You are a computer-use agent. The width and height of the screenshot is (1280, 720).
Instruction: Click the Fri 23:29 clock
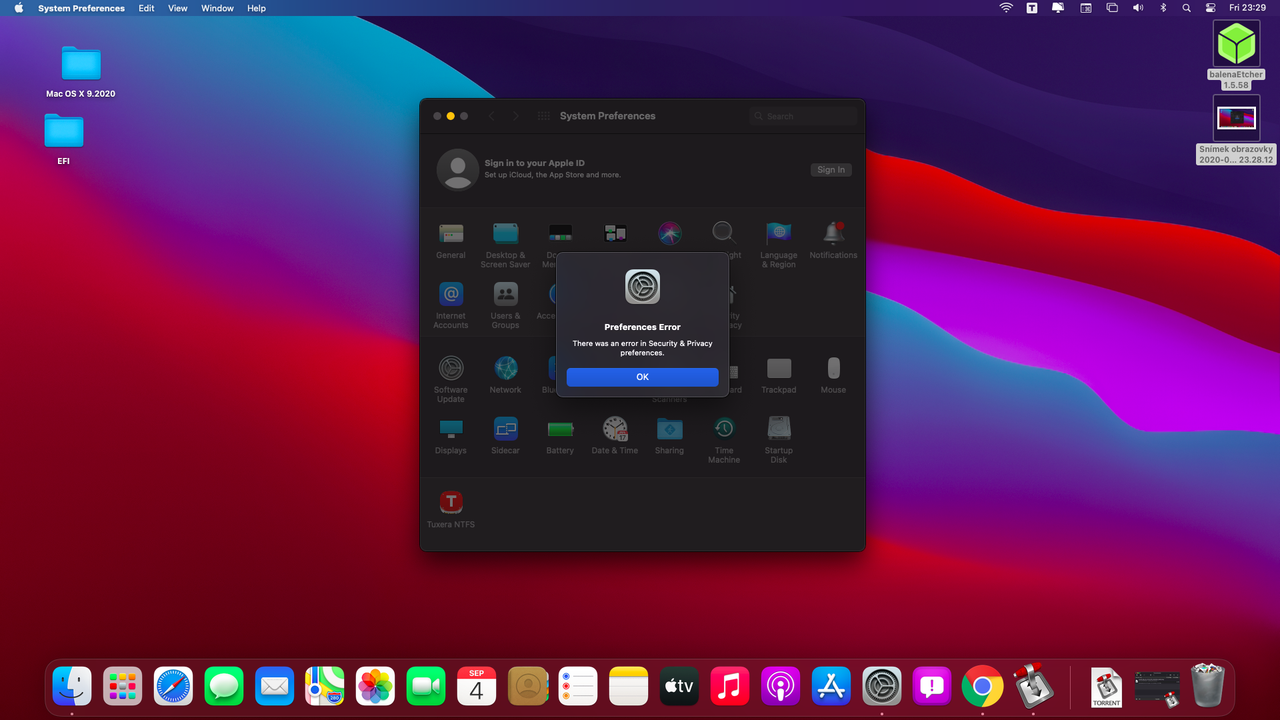tap(1248, 8)
